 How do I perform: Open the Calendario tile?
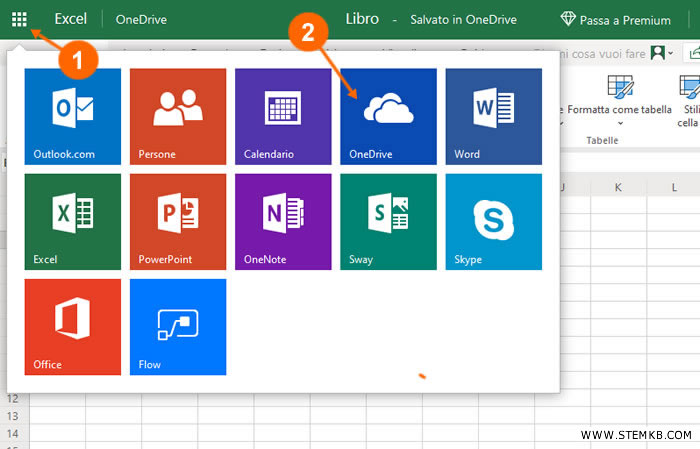coord(283,116)
